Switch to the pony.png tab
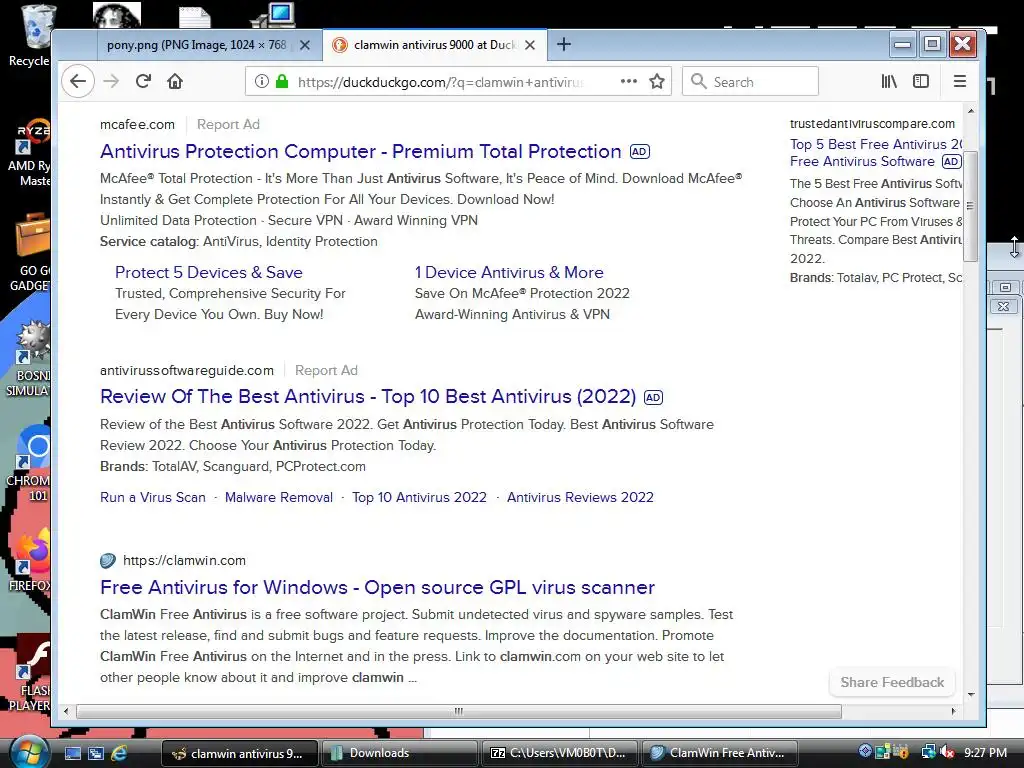1024x768 pixels. click(x=196, y=45)
